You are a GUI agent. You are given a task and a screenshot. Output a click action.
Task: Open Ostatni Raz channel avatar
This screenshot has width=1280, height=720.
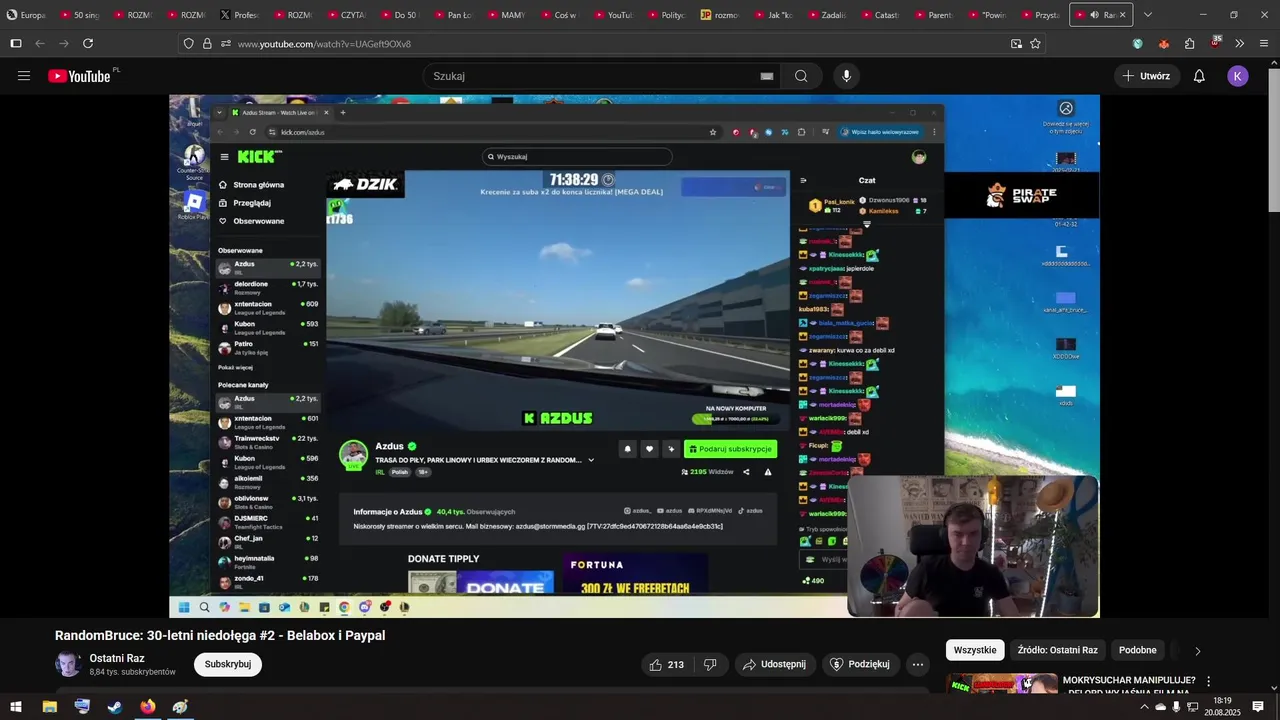point(68,665)
